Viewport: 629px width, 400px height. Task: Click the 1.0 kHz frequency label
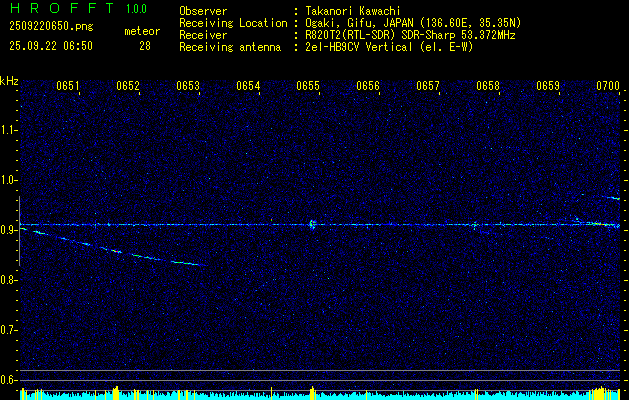pos(9,181)
